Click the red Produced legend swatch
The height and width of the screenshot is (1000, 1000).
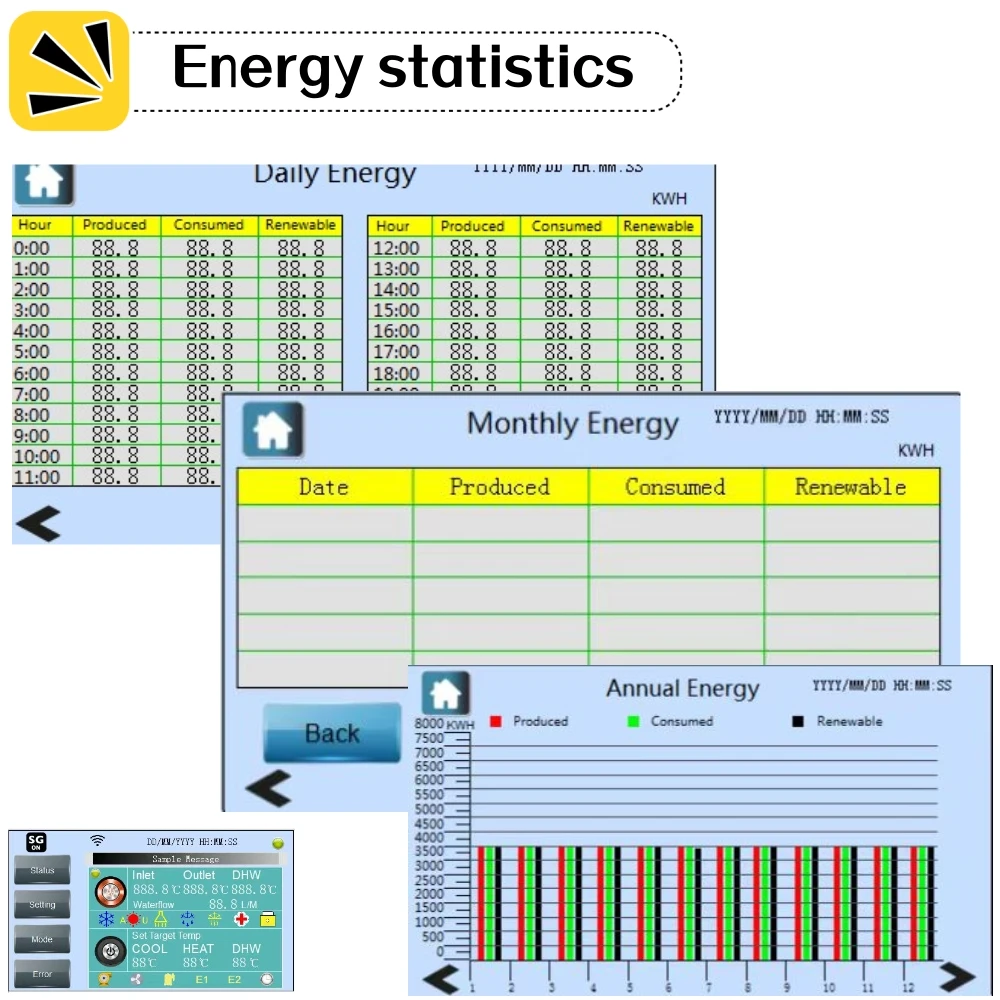495,721
